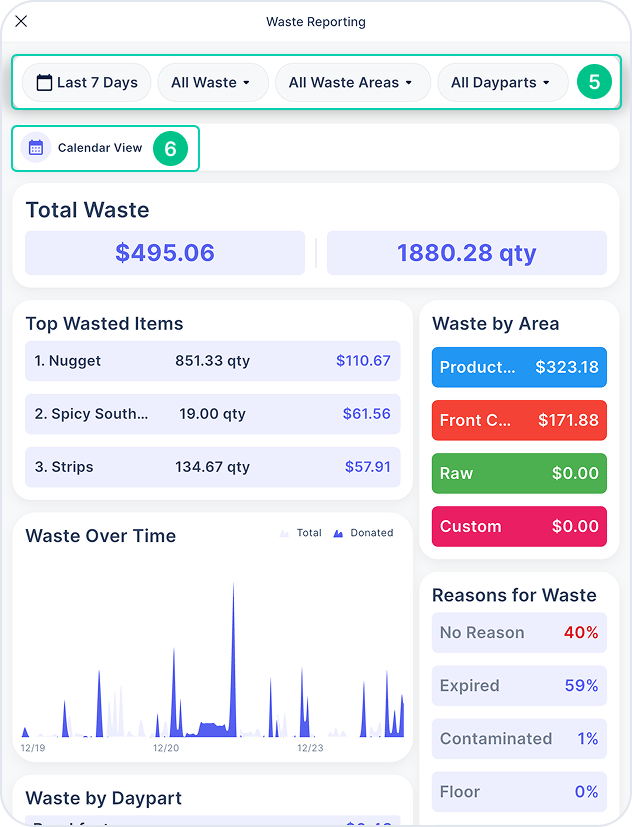Expand the All Waste Areas dropdown
Screen dimensions: 632x827
tap(353, 82)
